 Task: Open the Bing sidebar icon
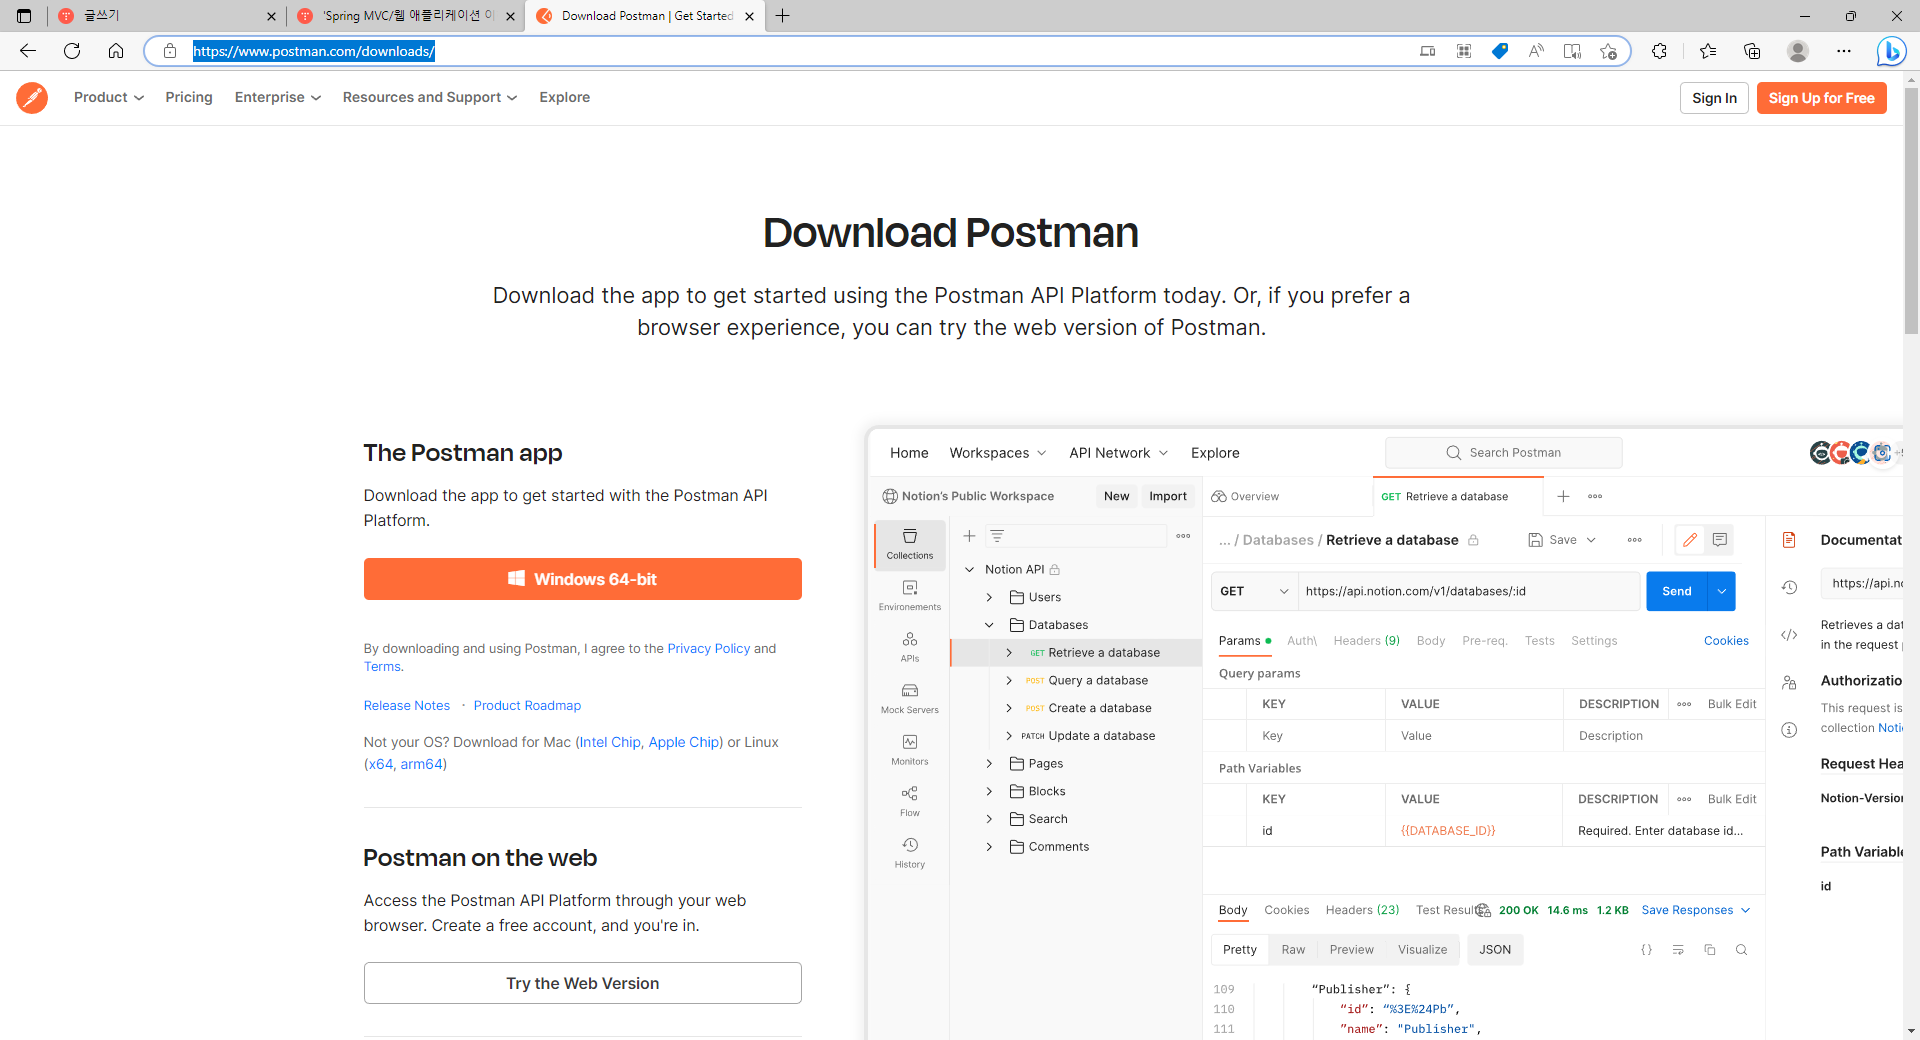1890,51
